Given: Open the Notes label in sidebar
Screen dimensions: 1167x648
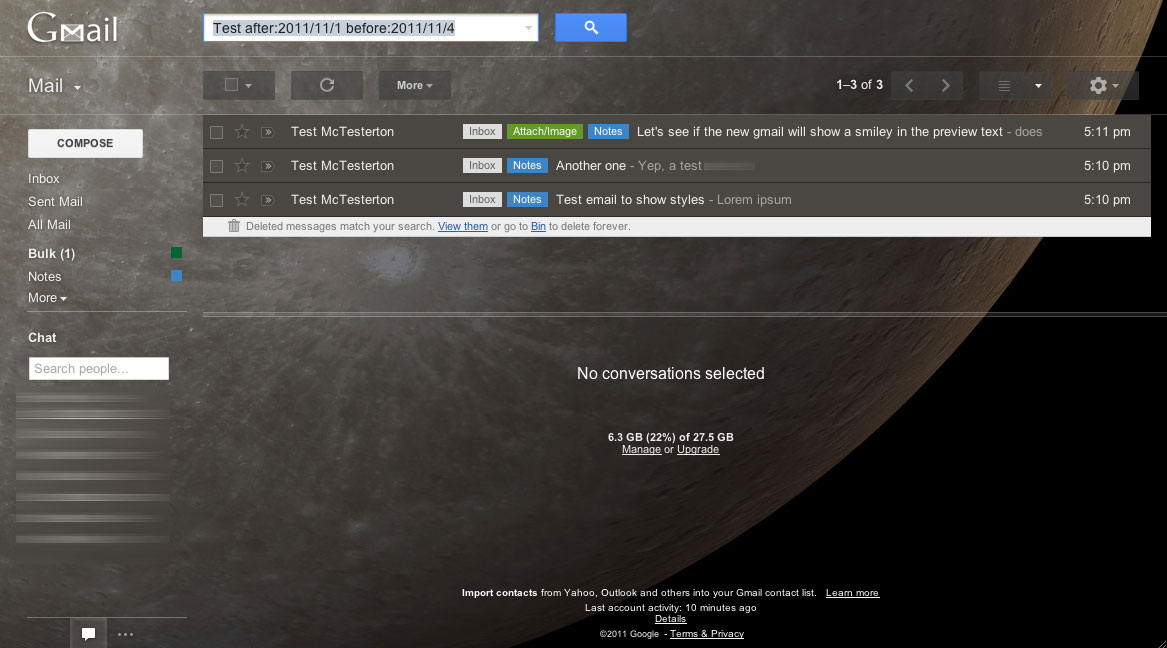Looking at the screenshot, I should coord(45,277).
